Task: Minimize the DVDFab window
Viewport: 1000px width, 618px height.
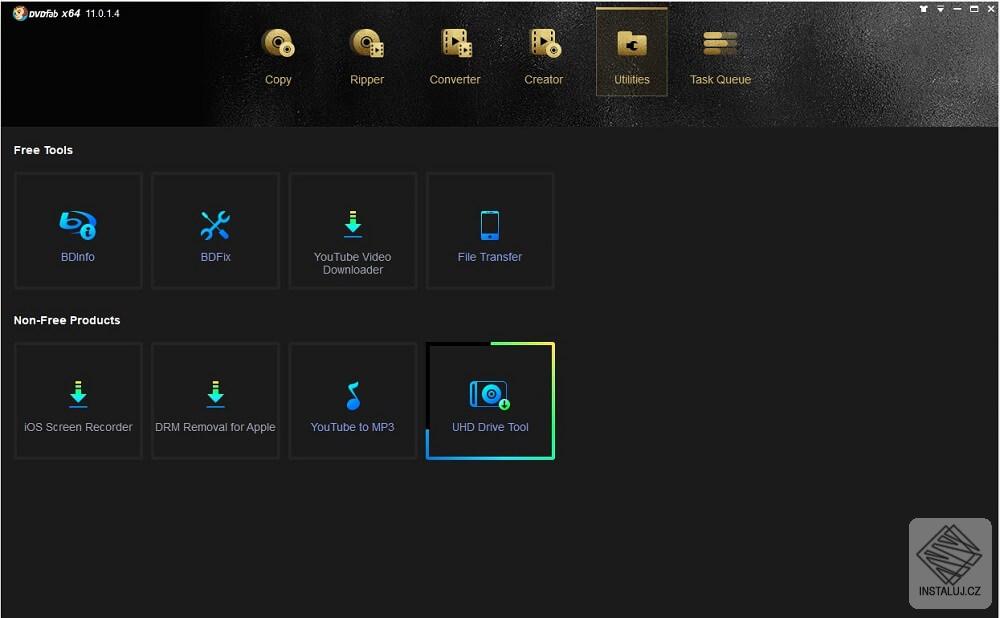Action: 957,9
